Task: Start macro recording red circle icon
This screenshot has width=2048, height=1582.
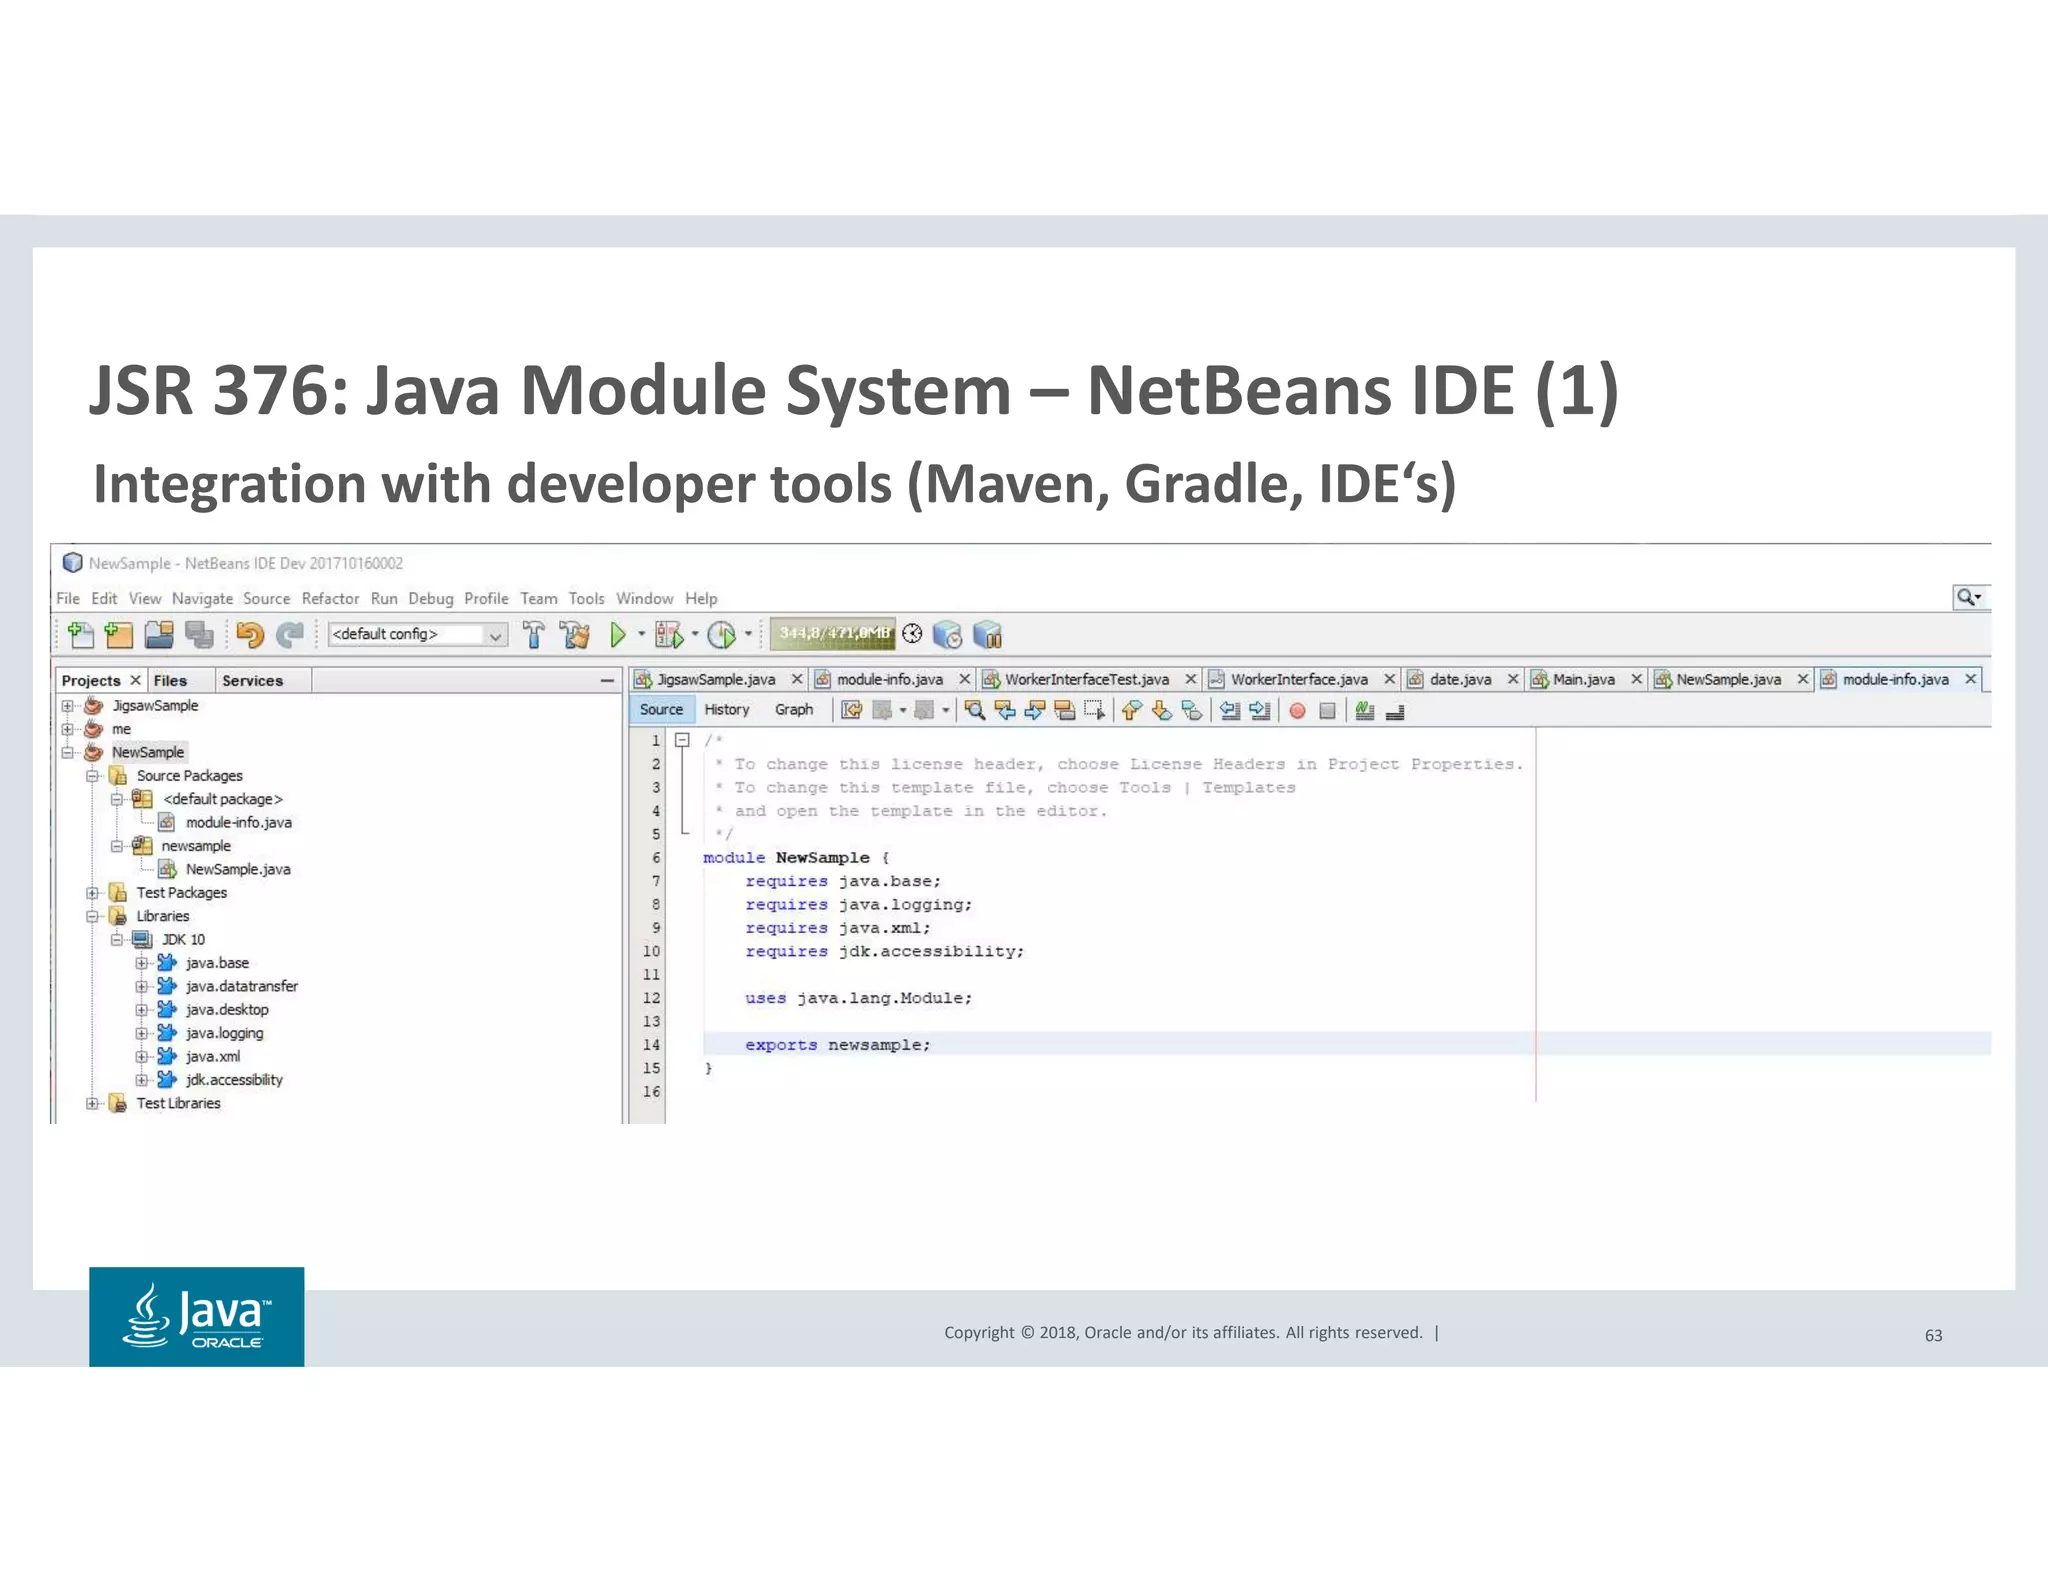Action: (x=1297, y=710)
